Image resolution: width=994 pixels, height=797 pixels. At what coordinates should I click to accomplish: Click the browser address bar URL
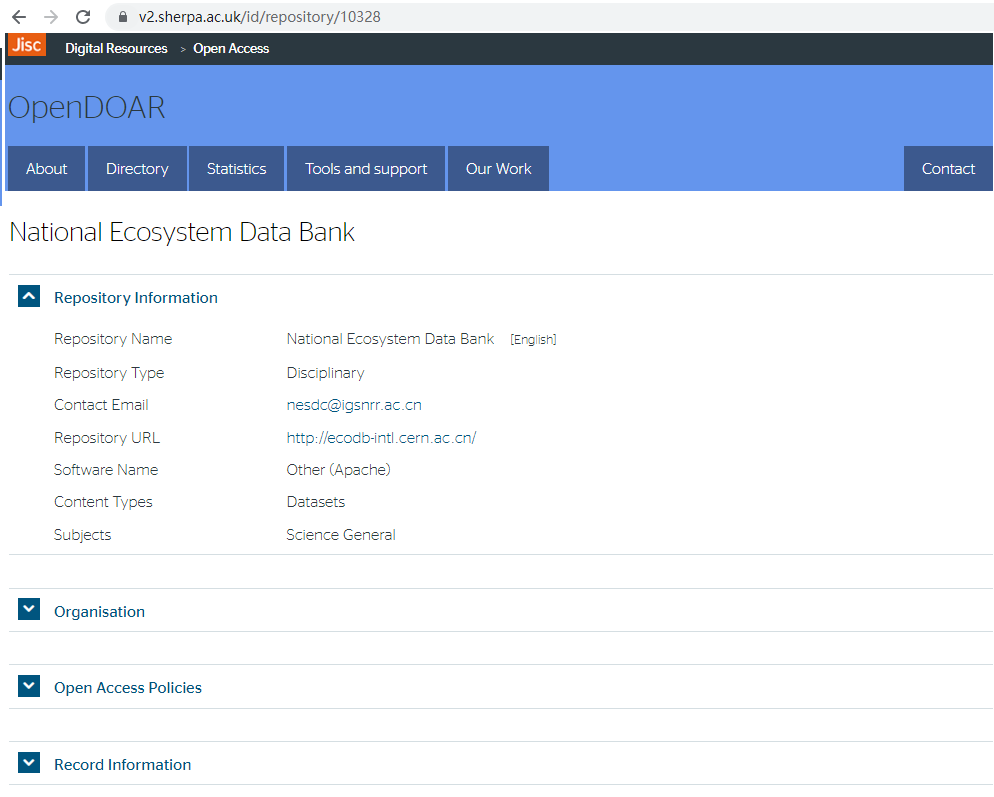coord(260,17)
